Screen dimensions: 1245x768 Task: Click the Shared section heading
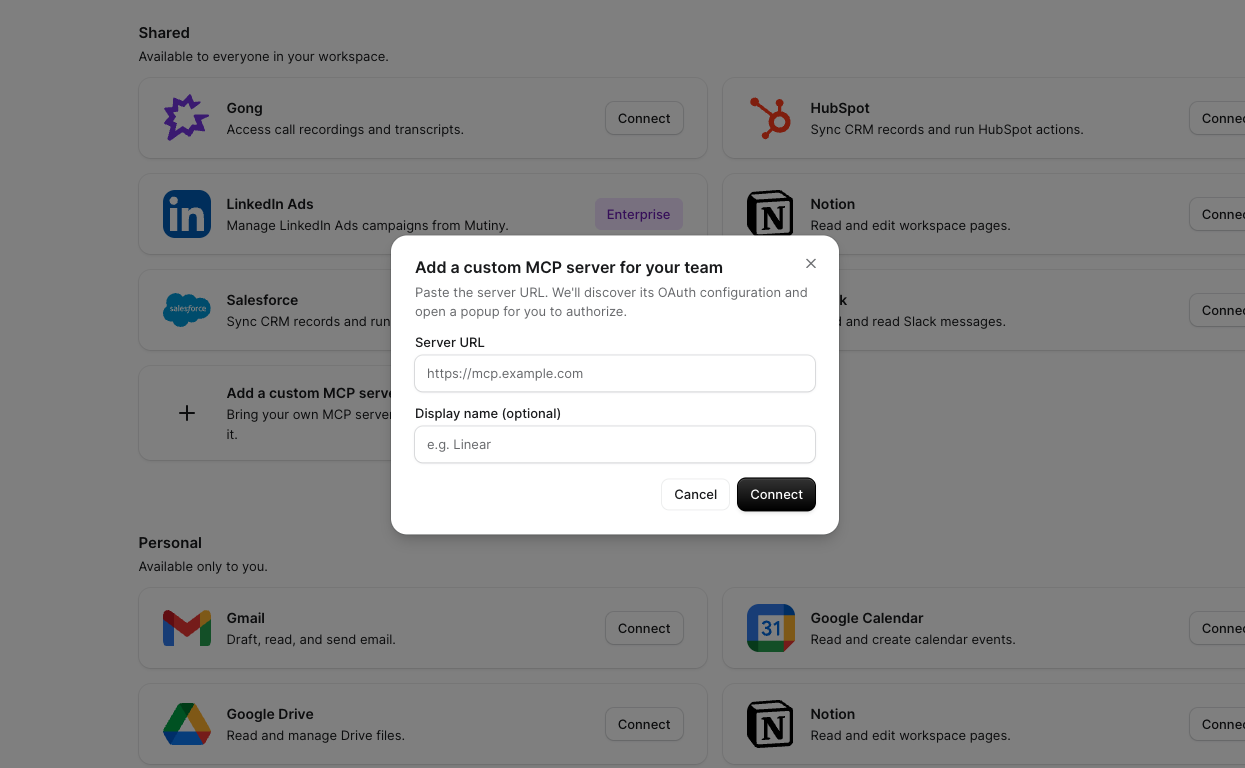(x=164, y=33)
